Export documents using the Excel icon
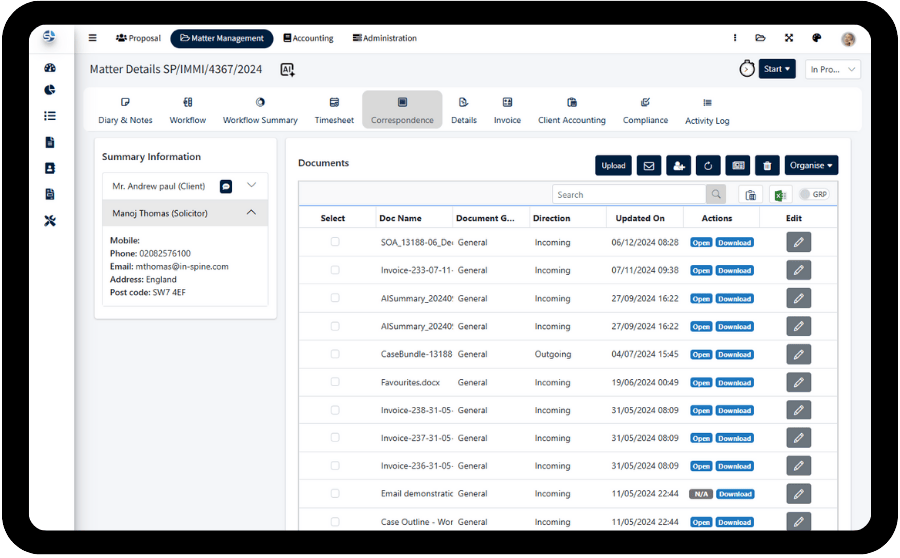The image size is (900, 558). tap(780, 195)
